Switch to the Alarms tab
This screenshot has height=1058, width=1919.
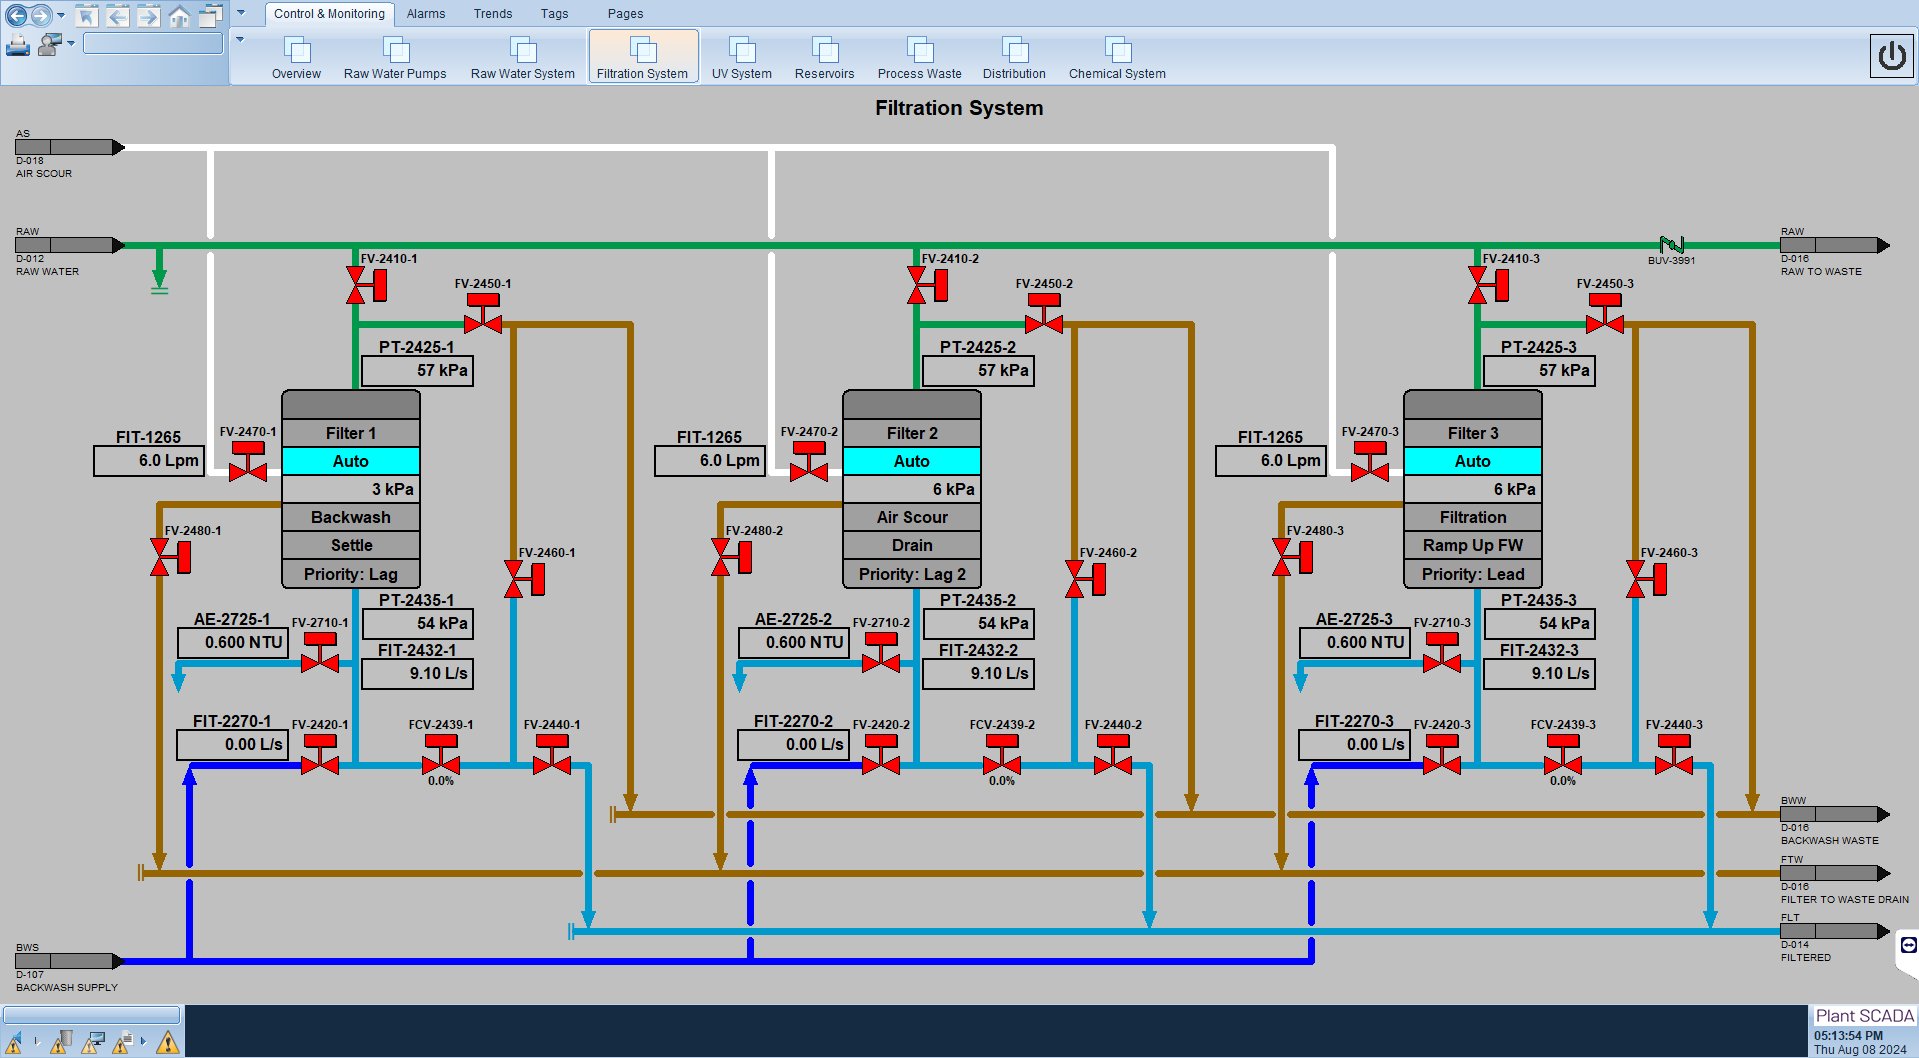pyautogui.click(x=426, y=14)
